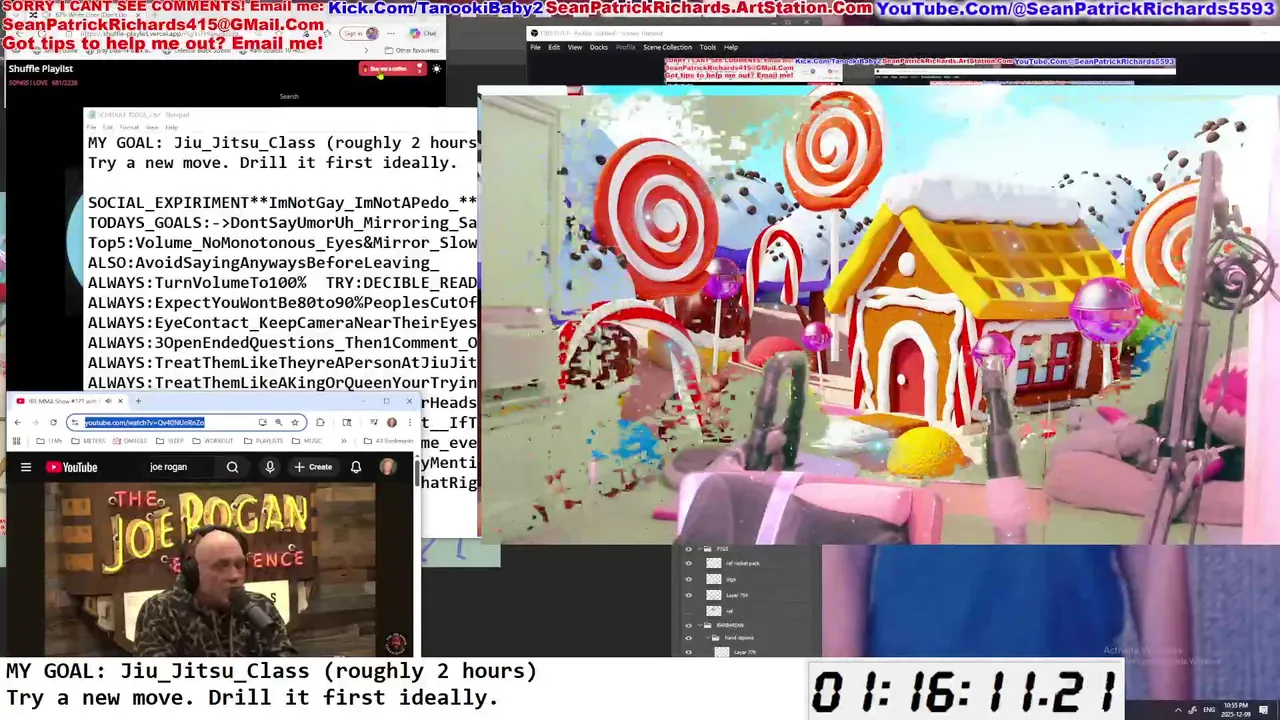Image resolution: width=1280 pixels, height=720 pixels.
Task: Click the Shuffle Playlist Search field
Action: tap(289, 96)
